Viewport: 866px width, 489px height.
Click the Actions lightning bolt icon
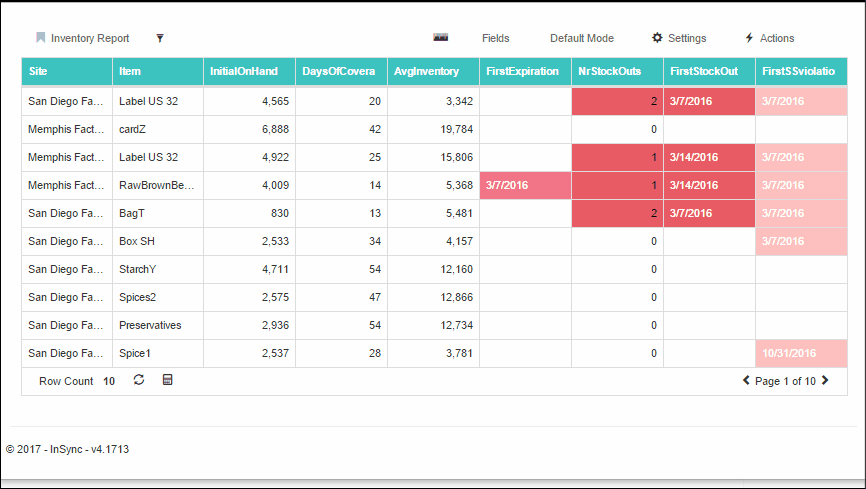point(749,38)
